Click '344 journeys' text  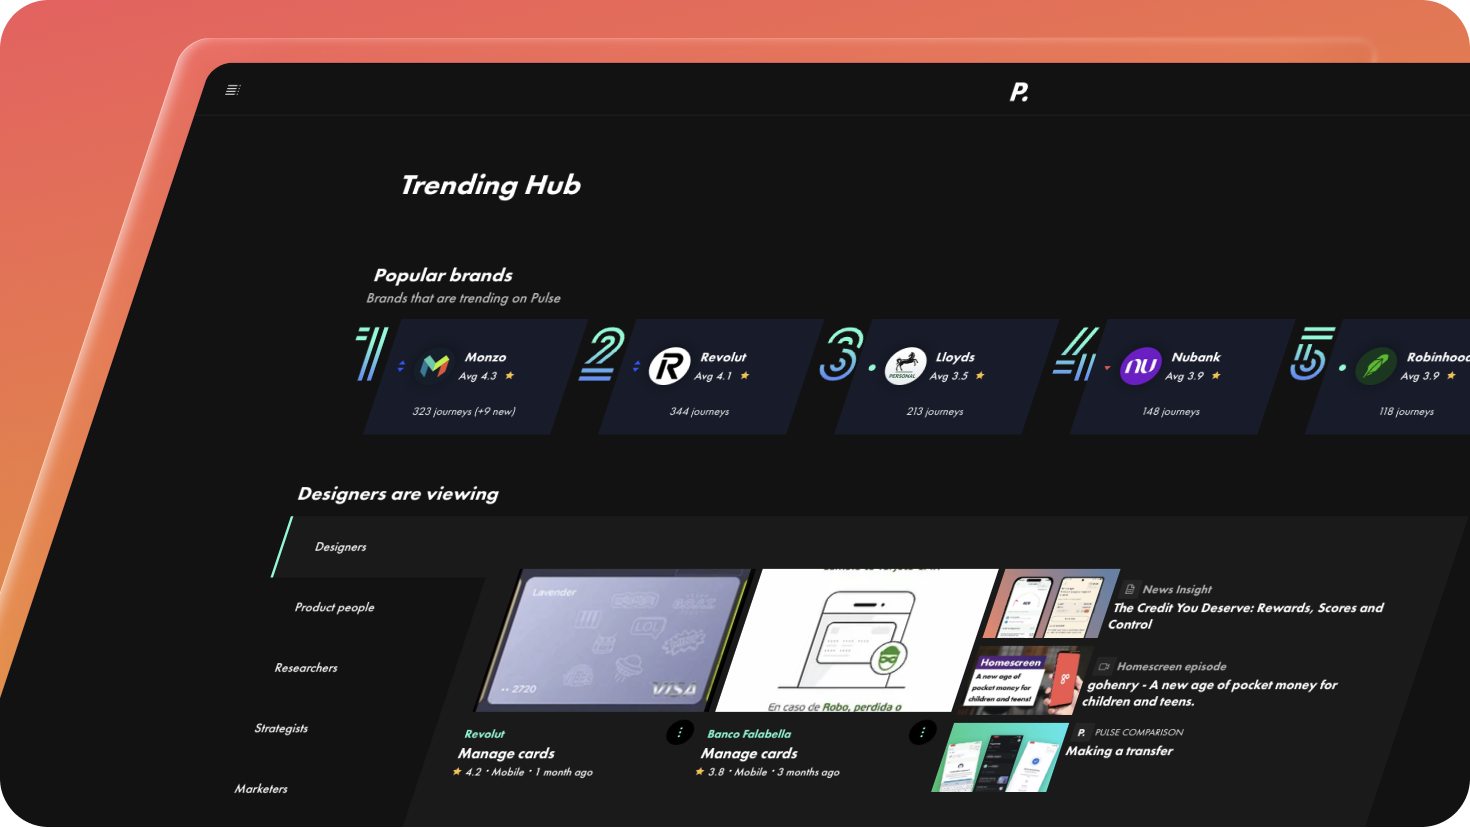pos(699,411)
